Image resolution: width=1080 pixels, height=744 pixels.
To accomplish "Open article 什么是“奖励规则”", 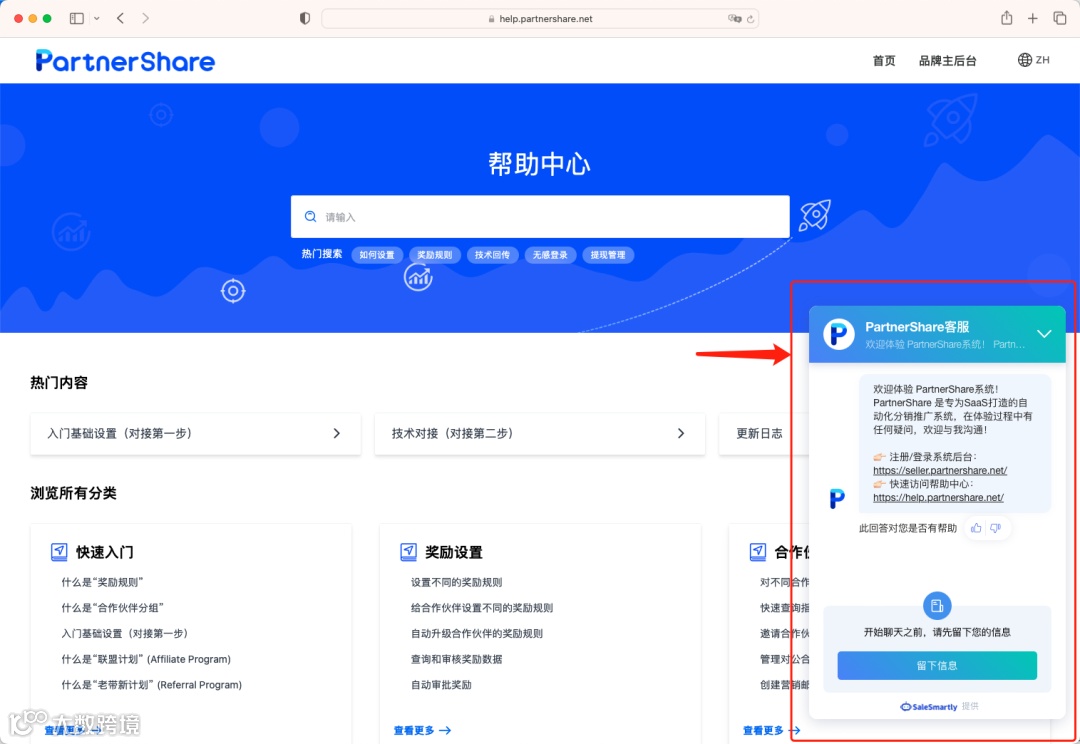I will click(102, 582).
